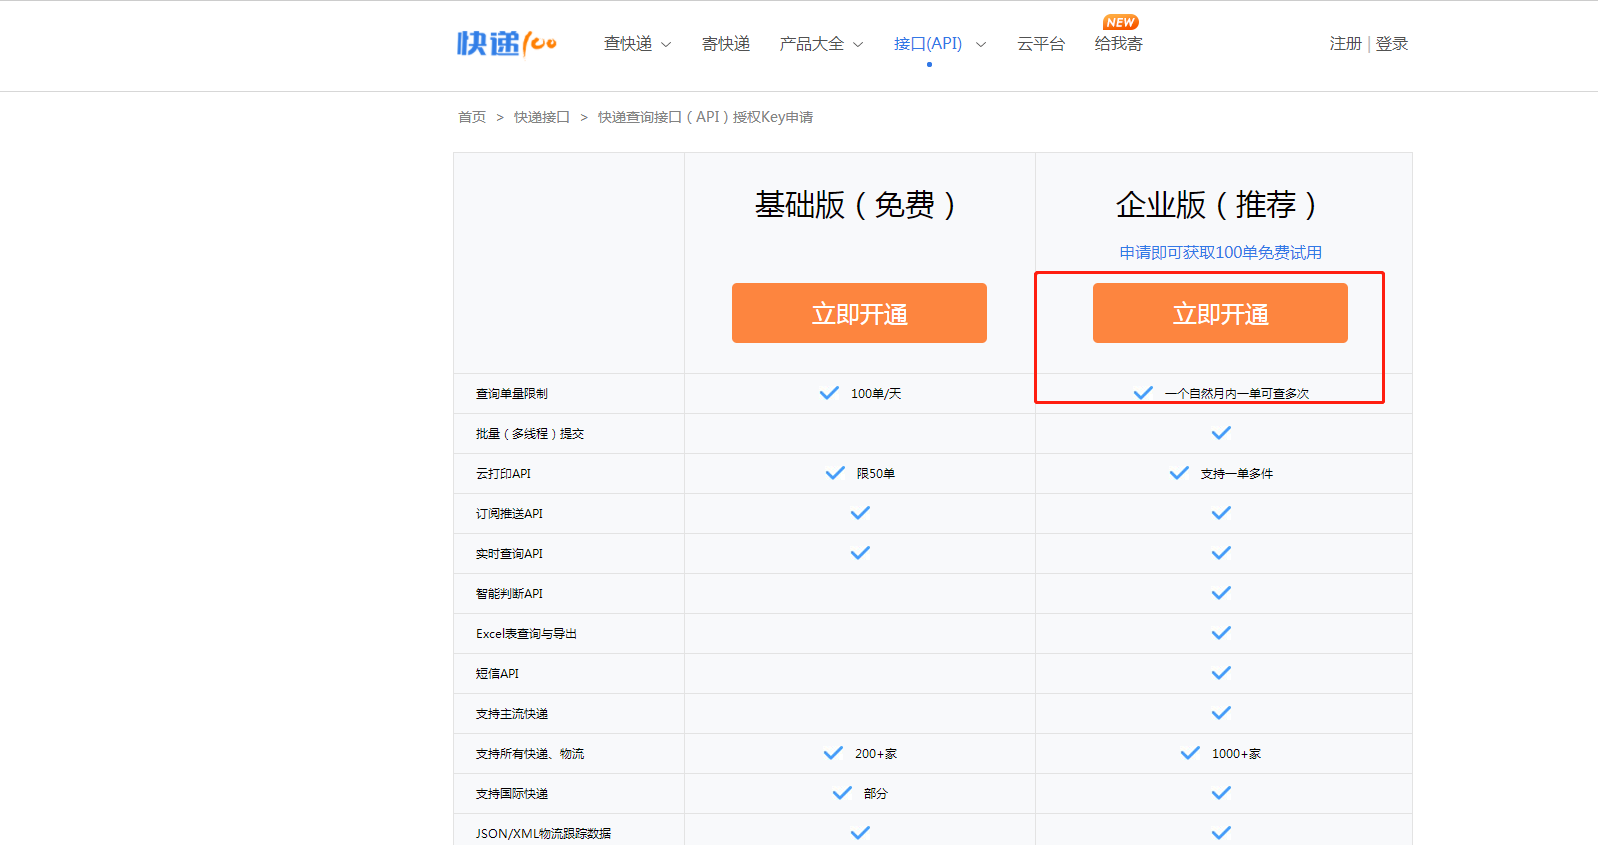This screenshot has width=1598, height=845.
Task: Expand the 接口(API) dropdown chevron
Action: coord(981,45)
